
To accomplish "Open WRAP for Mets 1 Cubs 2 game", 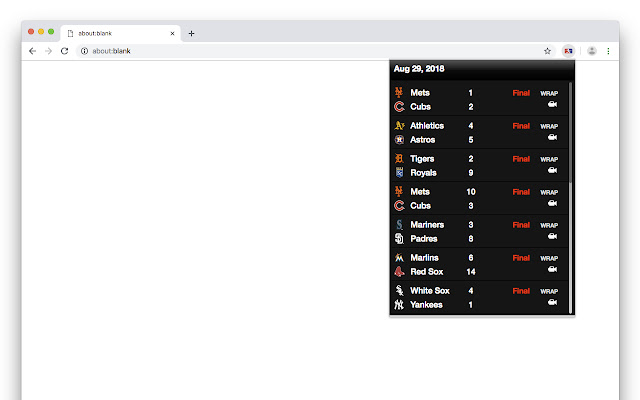I will tap(549, 93).
